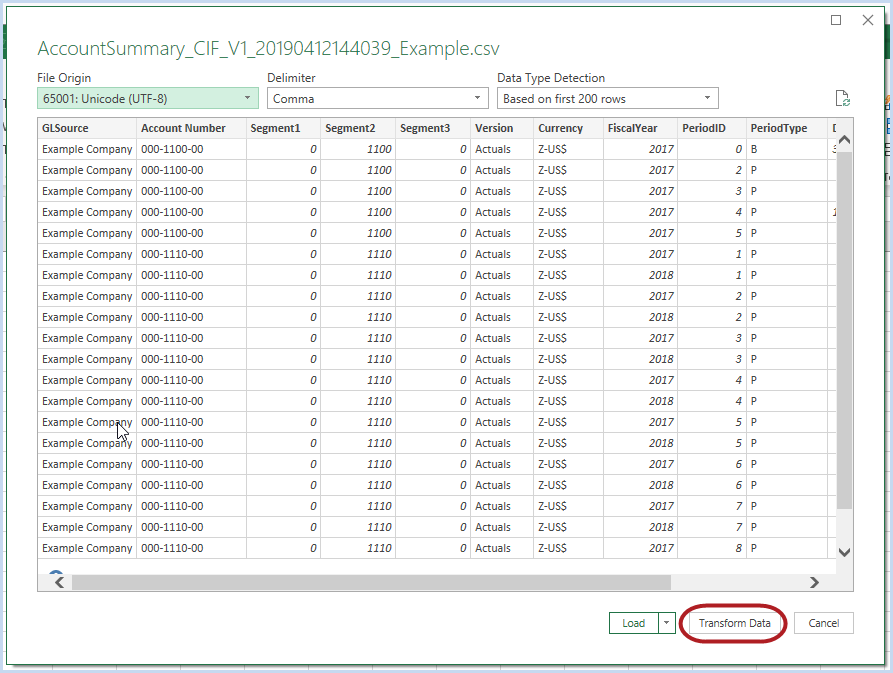Click the vertical scroll down arrow
The width and height of the screenshot is (893, 673).
(x=845, y=552)
